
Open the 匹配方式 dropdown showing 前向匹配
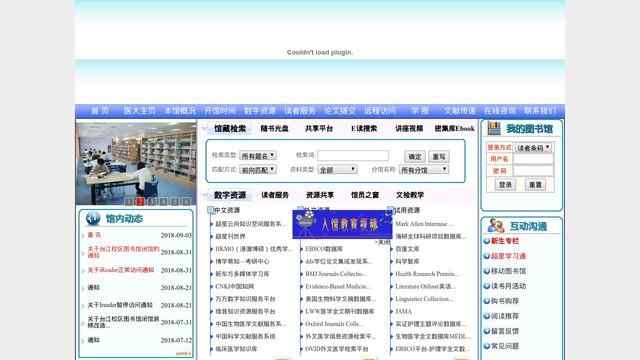tap(258, 170)
